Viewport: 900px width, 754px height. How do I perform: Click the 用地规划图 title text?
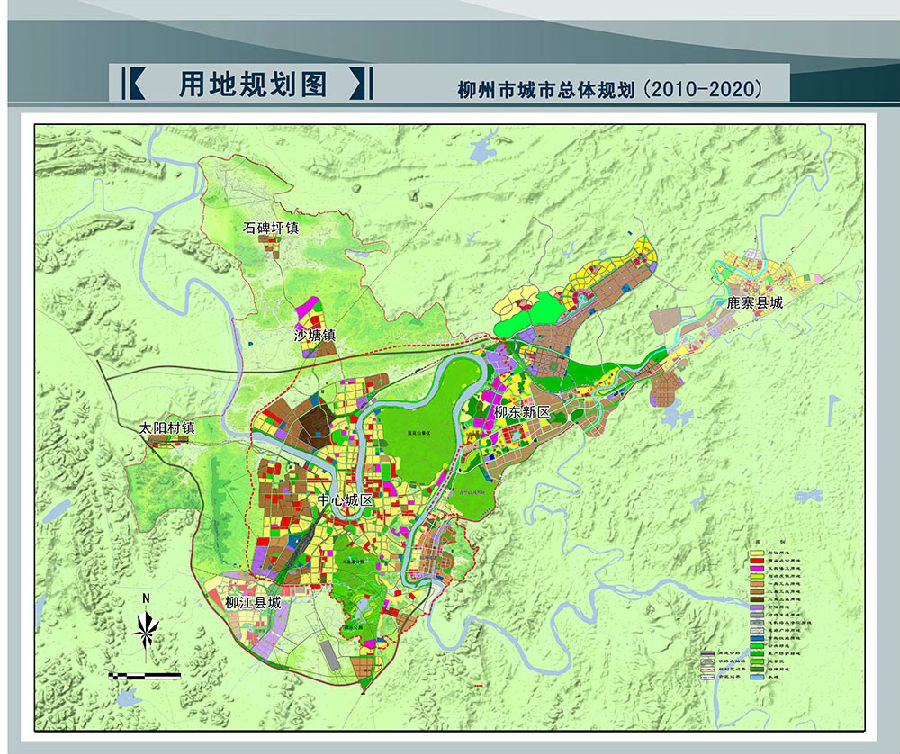coord(253,84)
